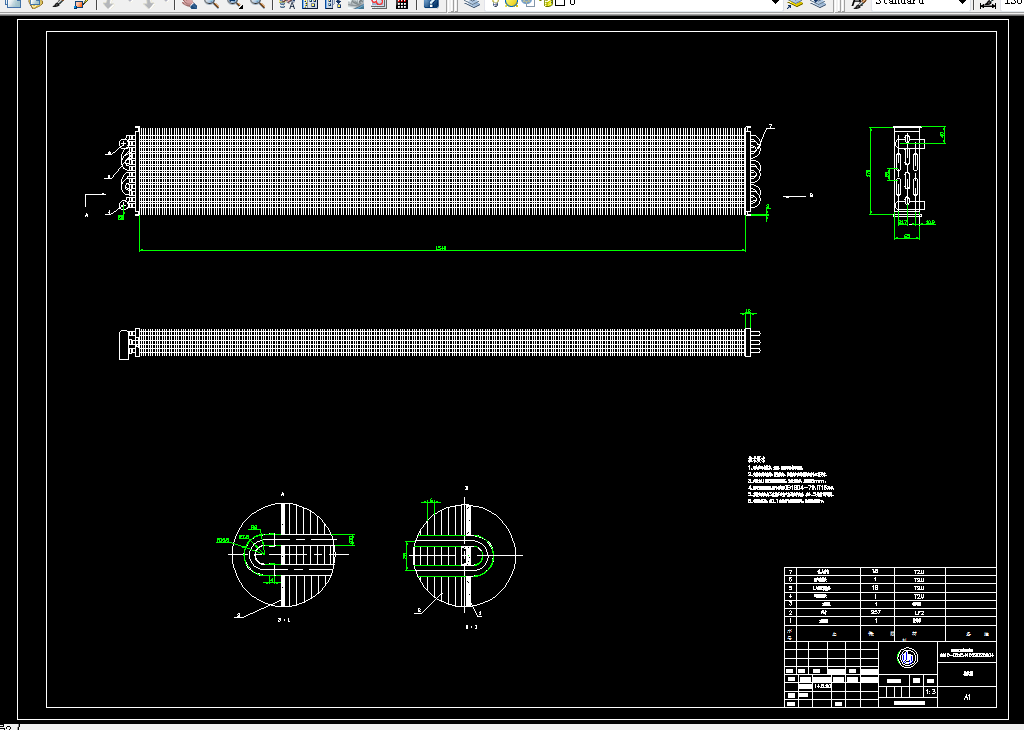Open the Dimension Style icon
Image resolution: width=1024 pixels, height=730 pixels.
987,4
